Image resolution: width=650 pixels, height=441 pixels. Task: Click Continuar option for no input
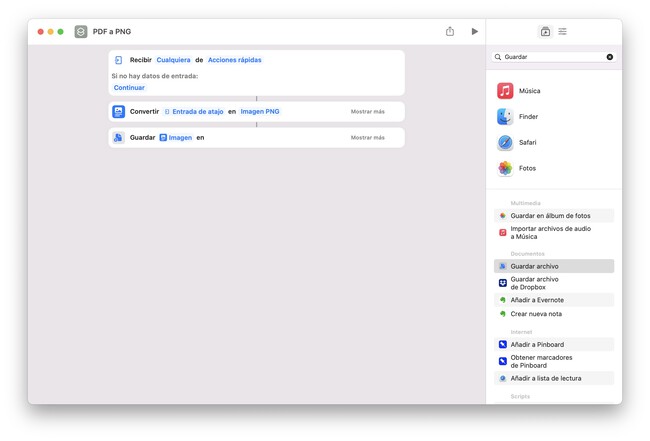129,88
